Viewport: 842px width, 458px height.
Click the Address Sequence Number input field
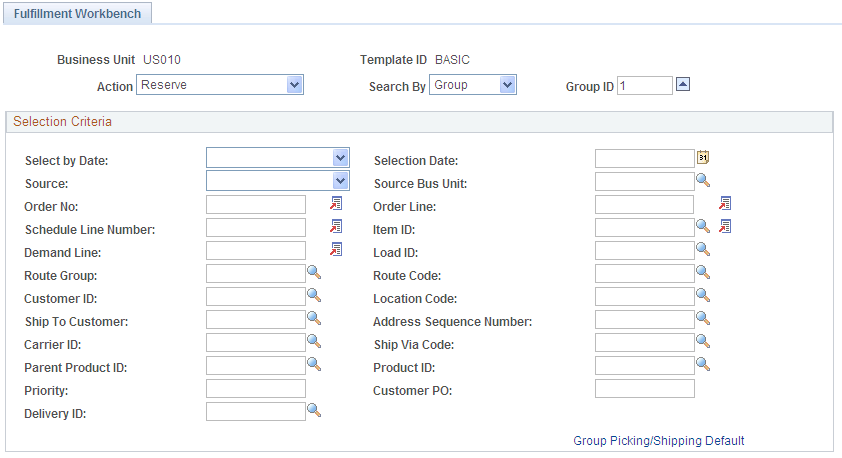click(x=644, y=320)
